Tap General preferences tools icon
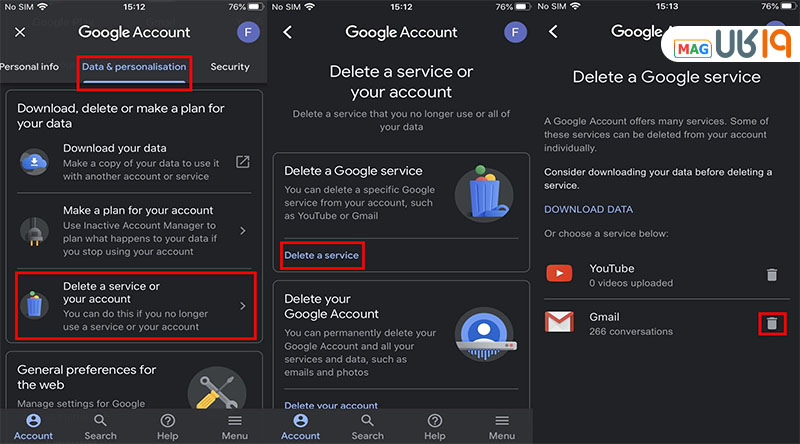 click(217, 390)
